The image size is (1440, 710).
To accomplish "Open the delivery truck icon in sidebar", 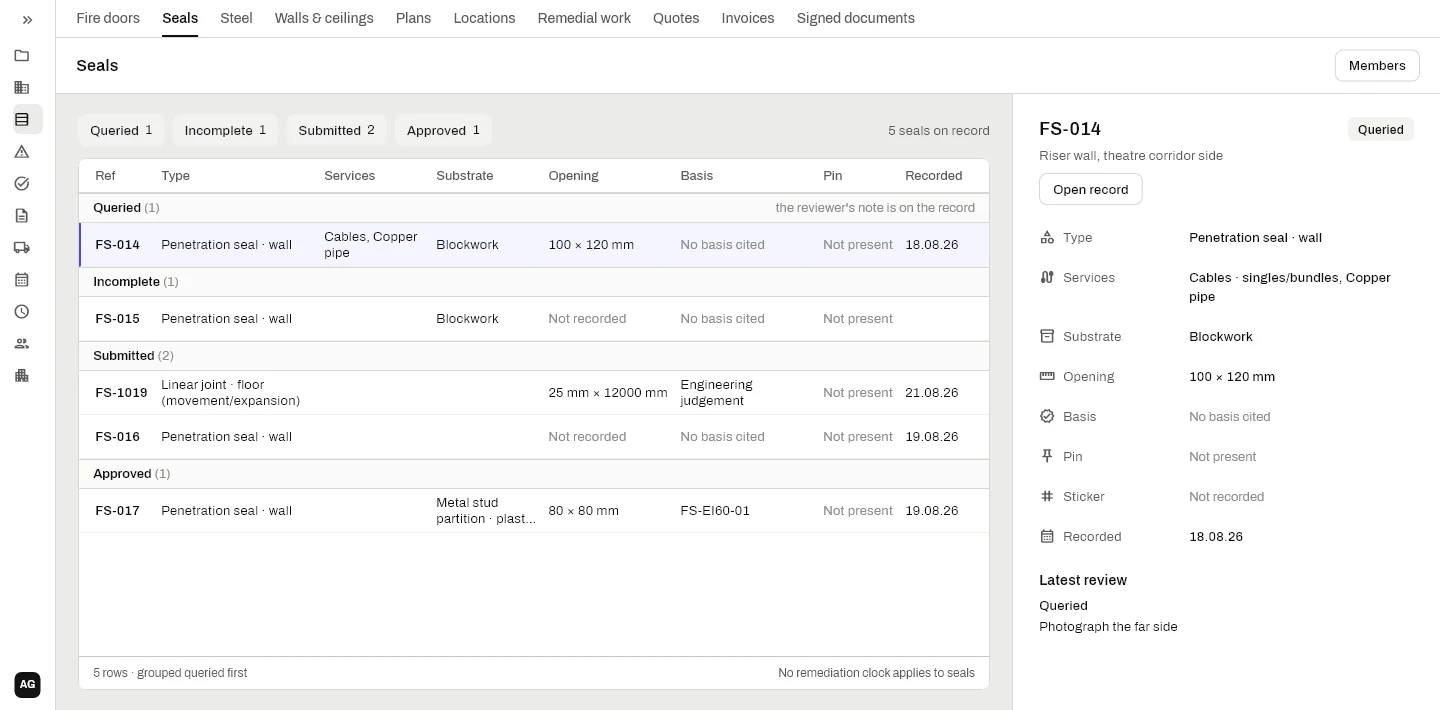I will [x=22, y=248].
